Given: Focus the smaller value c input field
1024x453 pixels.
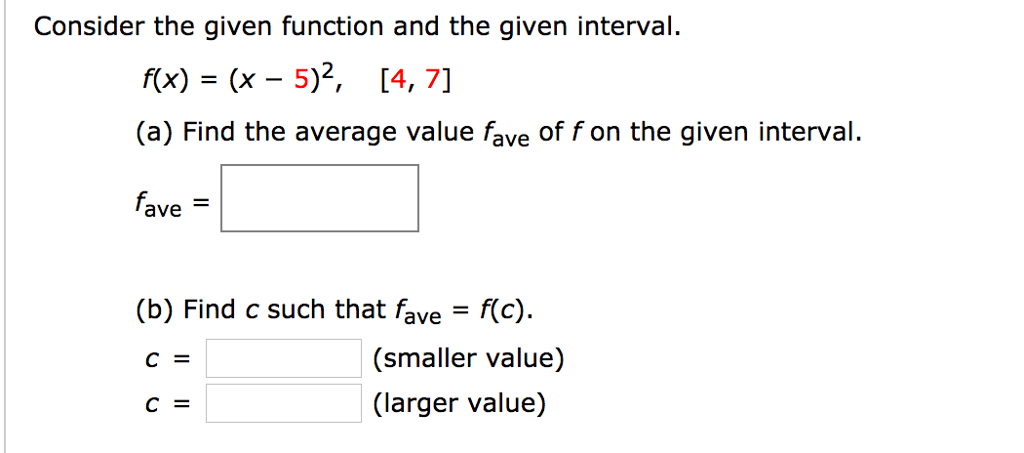Looking at the screenshot, I should [x=283, y=358].
